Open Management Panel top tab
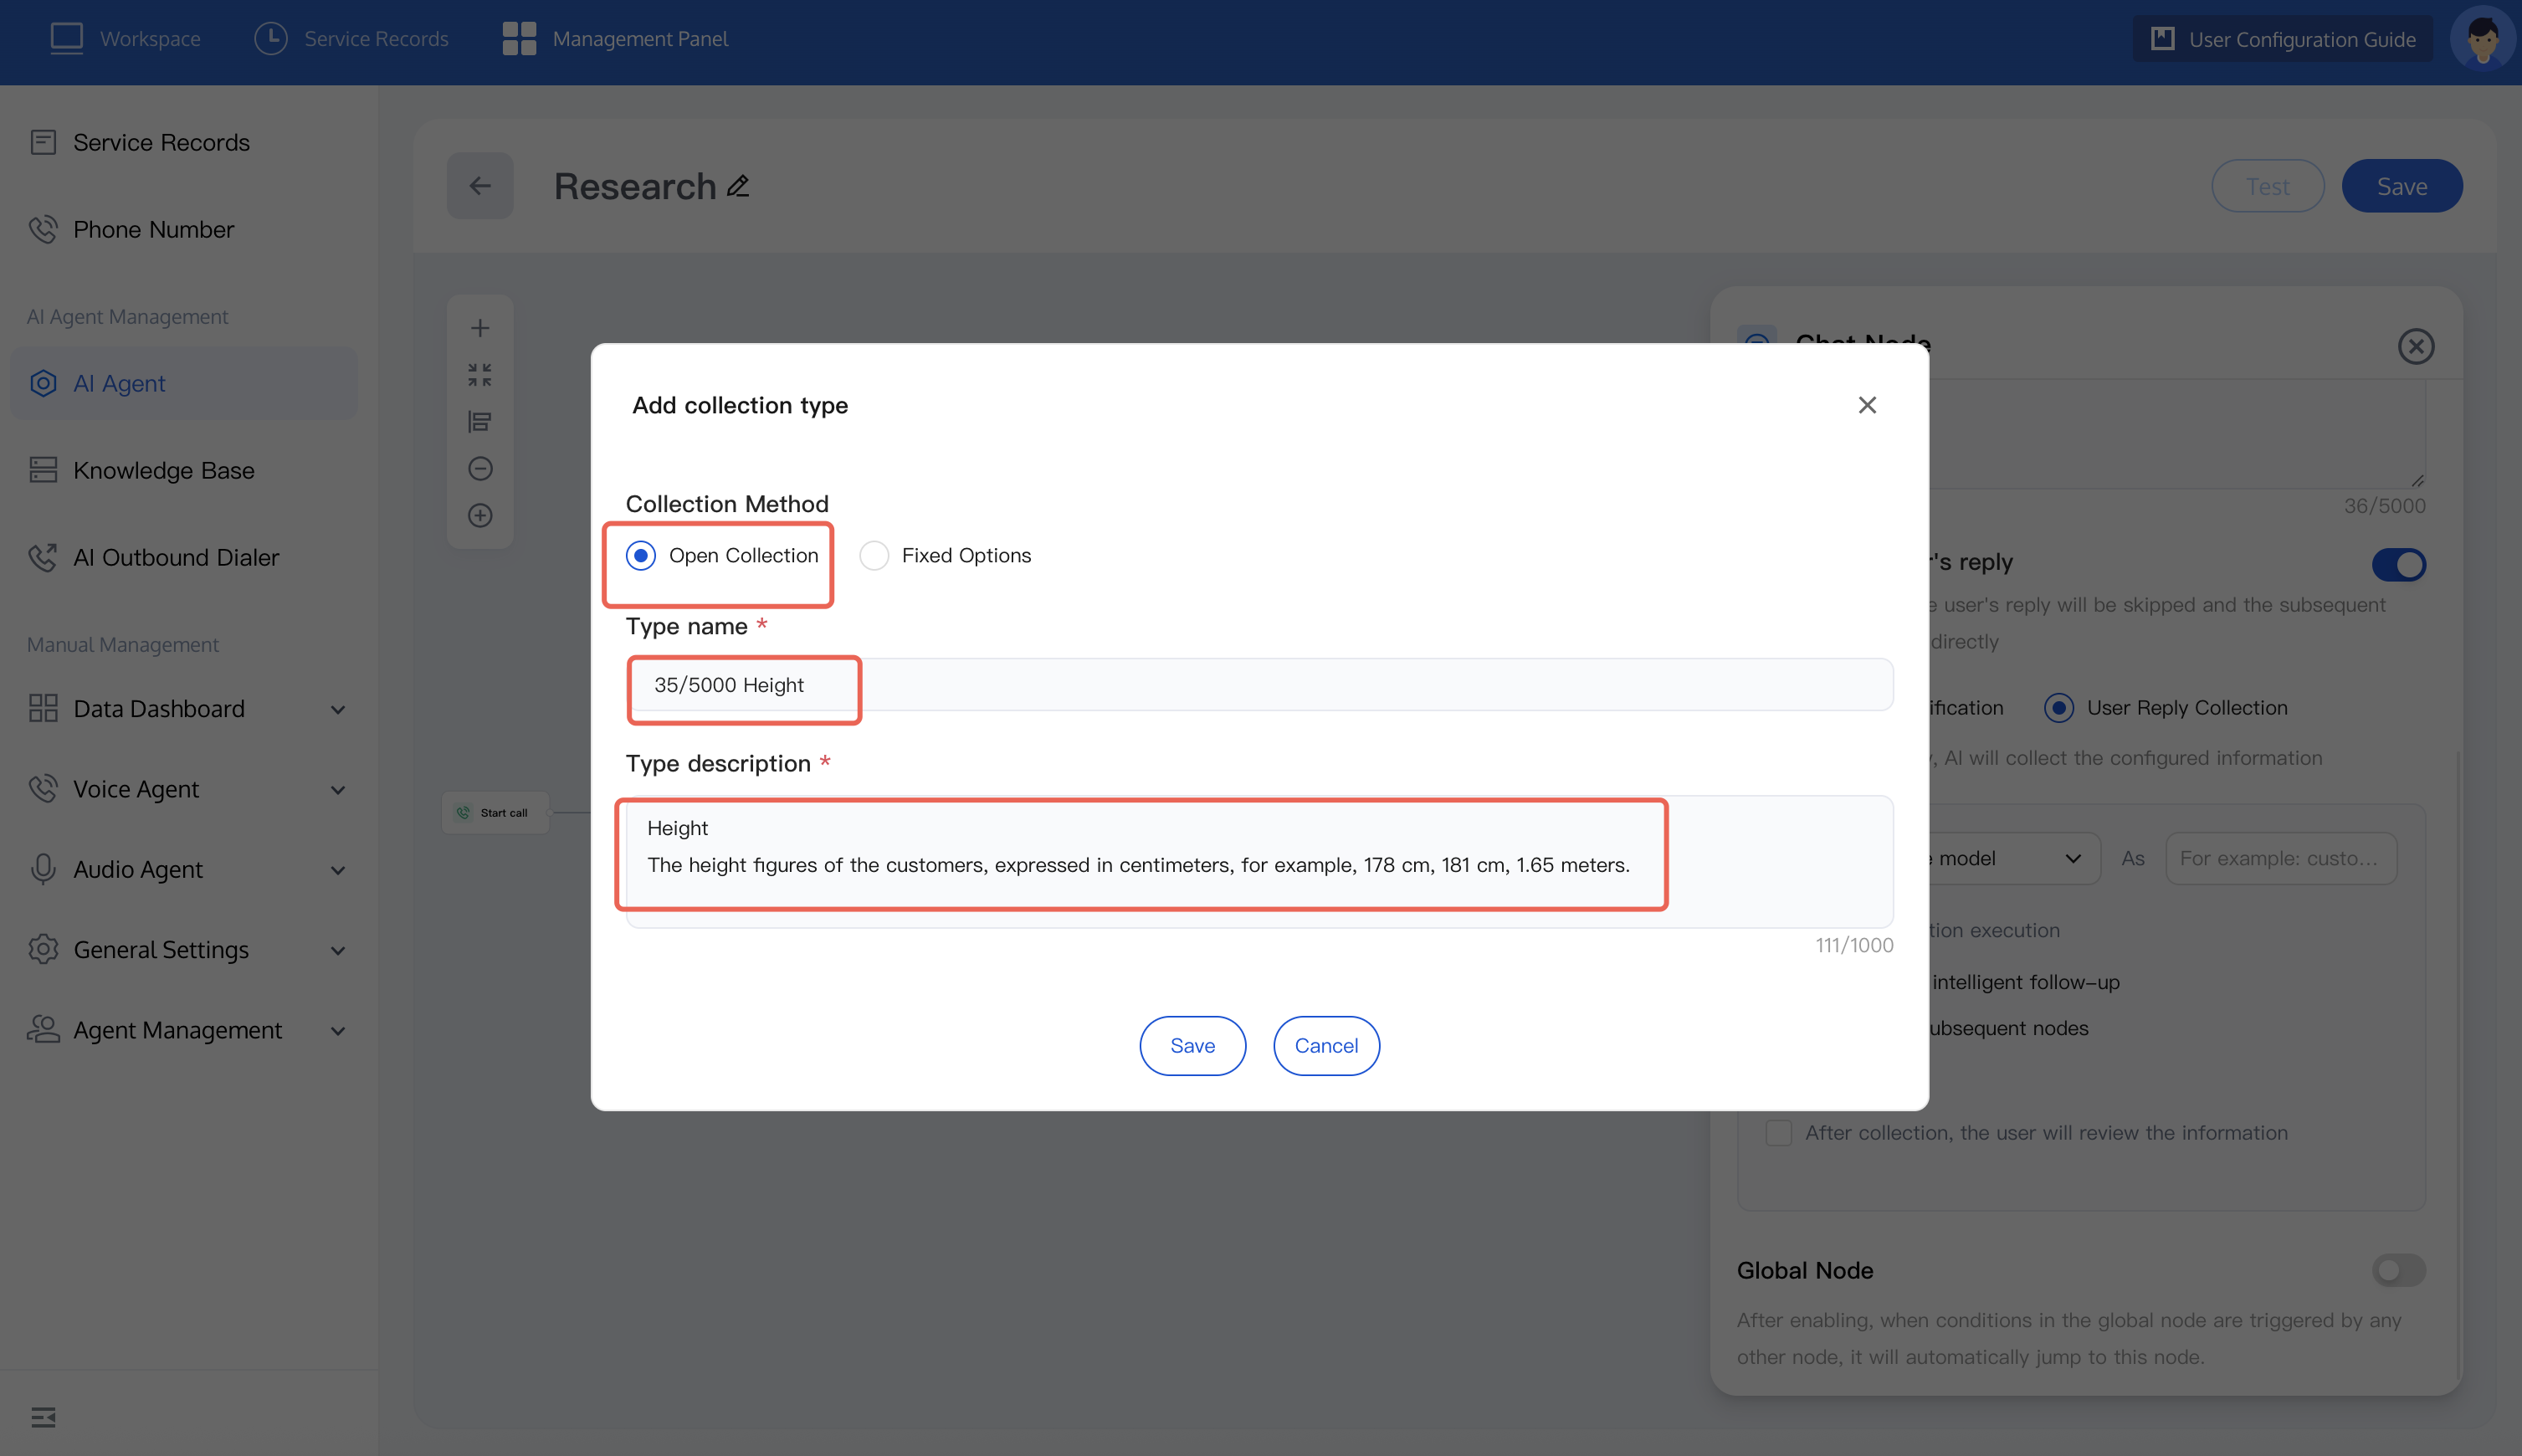 615,39
